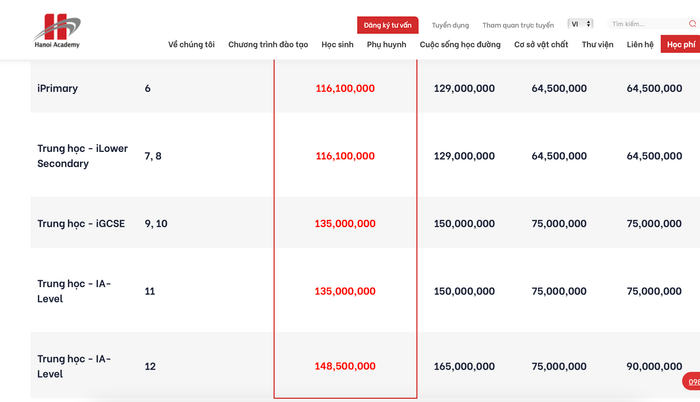Open the VI language dropdown
This screenshot has width=700, height=402.
[580, 24]
